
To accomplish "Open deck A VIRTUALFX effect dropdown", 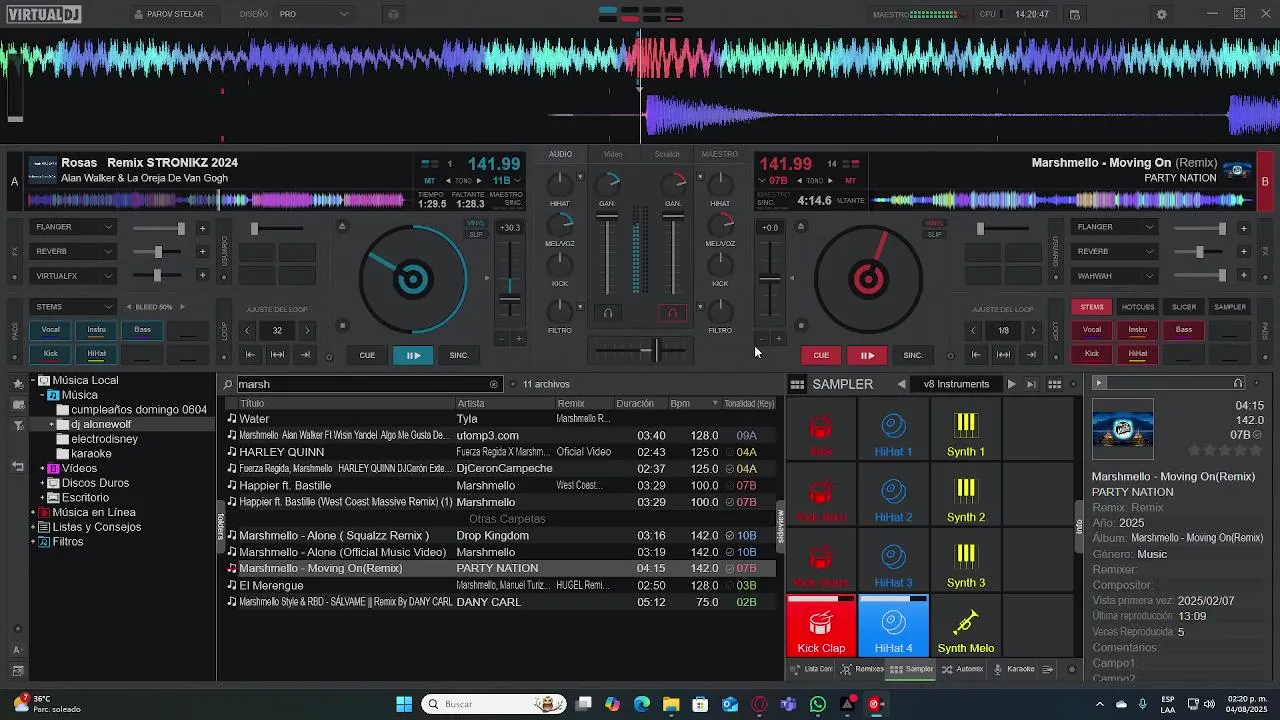I will coord(74,276).
